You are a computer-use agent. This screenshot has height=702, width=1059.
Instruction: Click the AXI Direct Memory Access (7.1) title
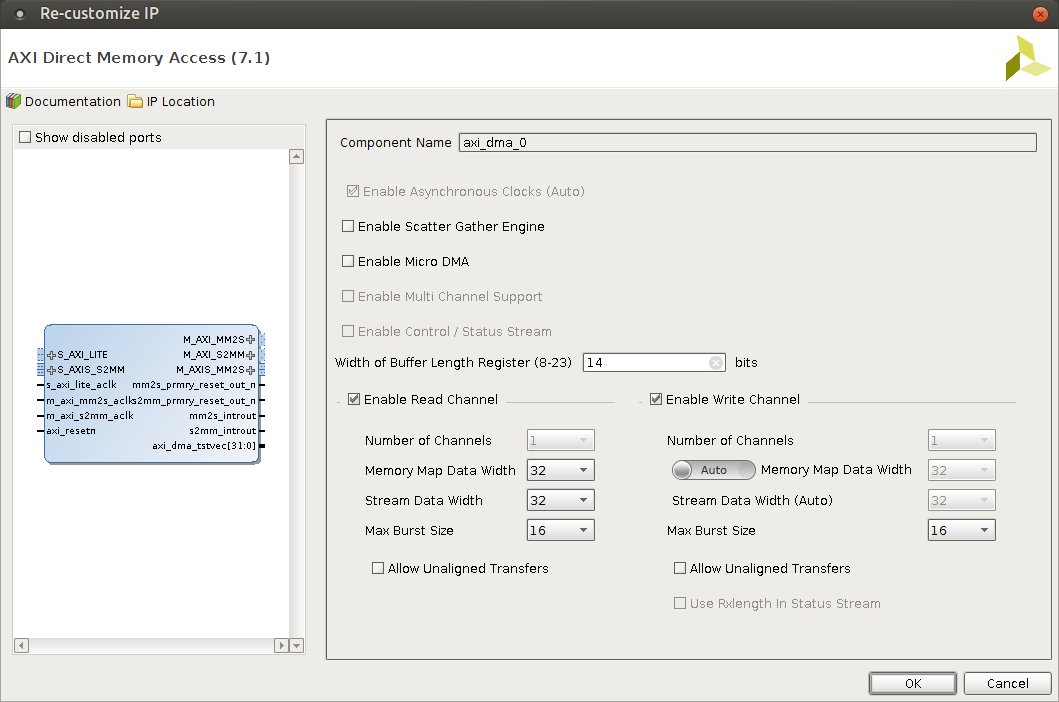[x=139, y=57]
